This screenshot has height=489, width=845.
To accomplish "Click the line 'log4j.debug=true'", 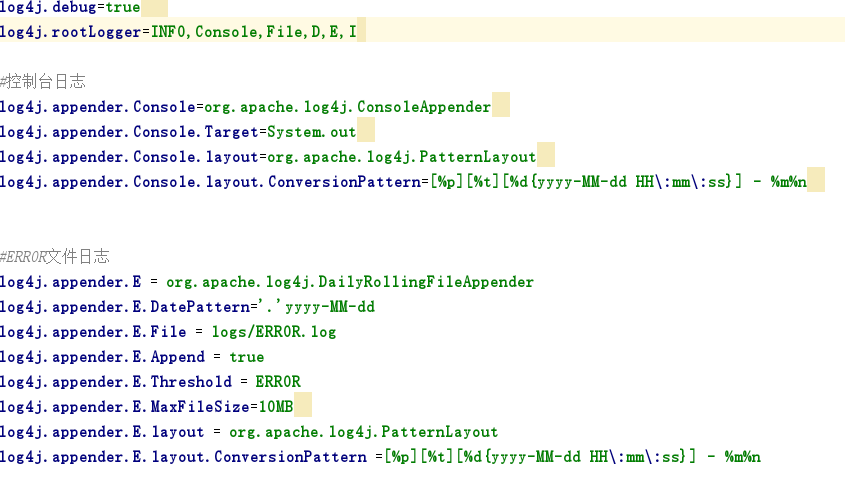I will pyautogui.click(x=70, y=8).
